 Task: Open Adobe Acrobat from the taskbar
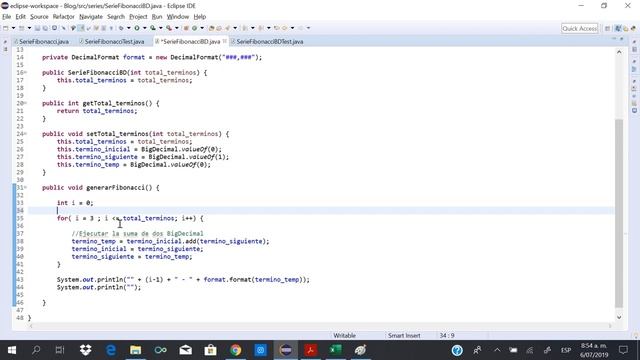point(310,350)
